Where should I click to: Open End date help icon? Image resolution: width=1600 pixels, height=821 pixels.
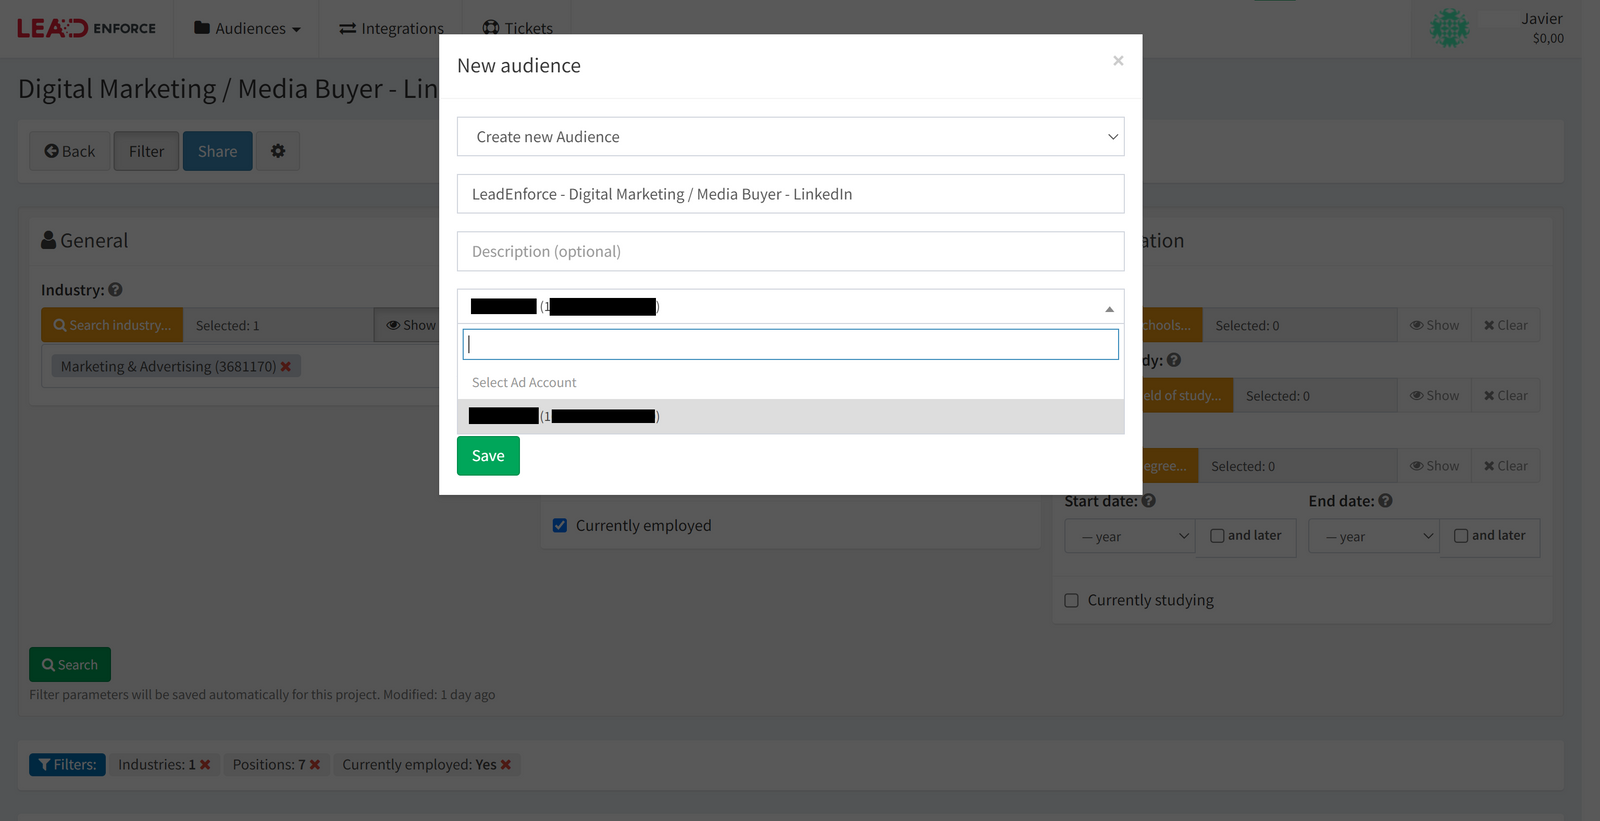[1385, 501]
